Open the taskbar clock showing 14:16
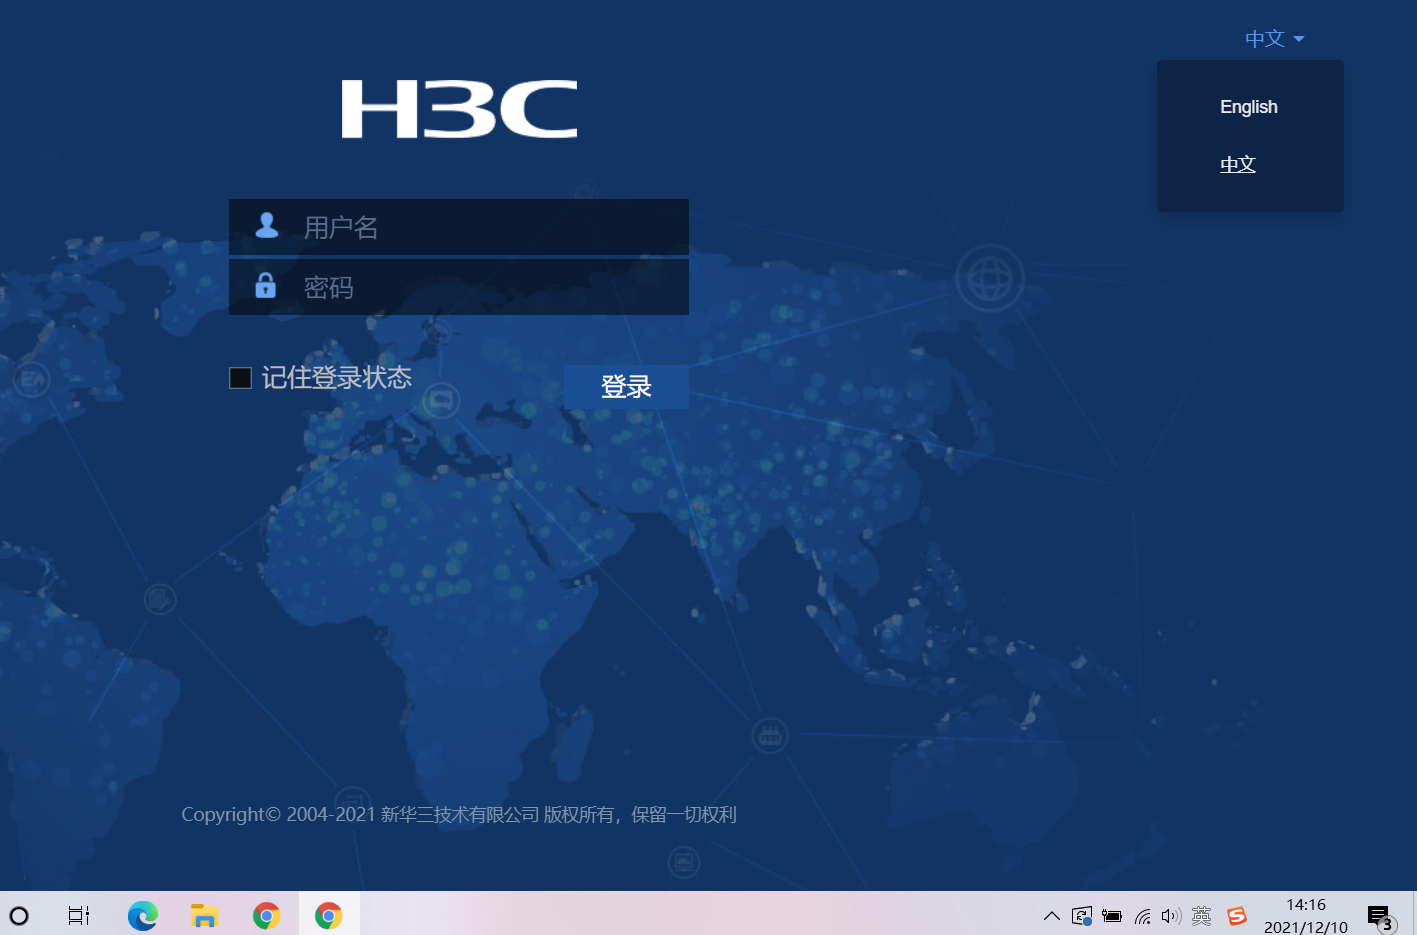The height and width of the screenshot is (935, 1417). (x=1306, y=916)
